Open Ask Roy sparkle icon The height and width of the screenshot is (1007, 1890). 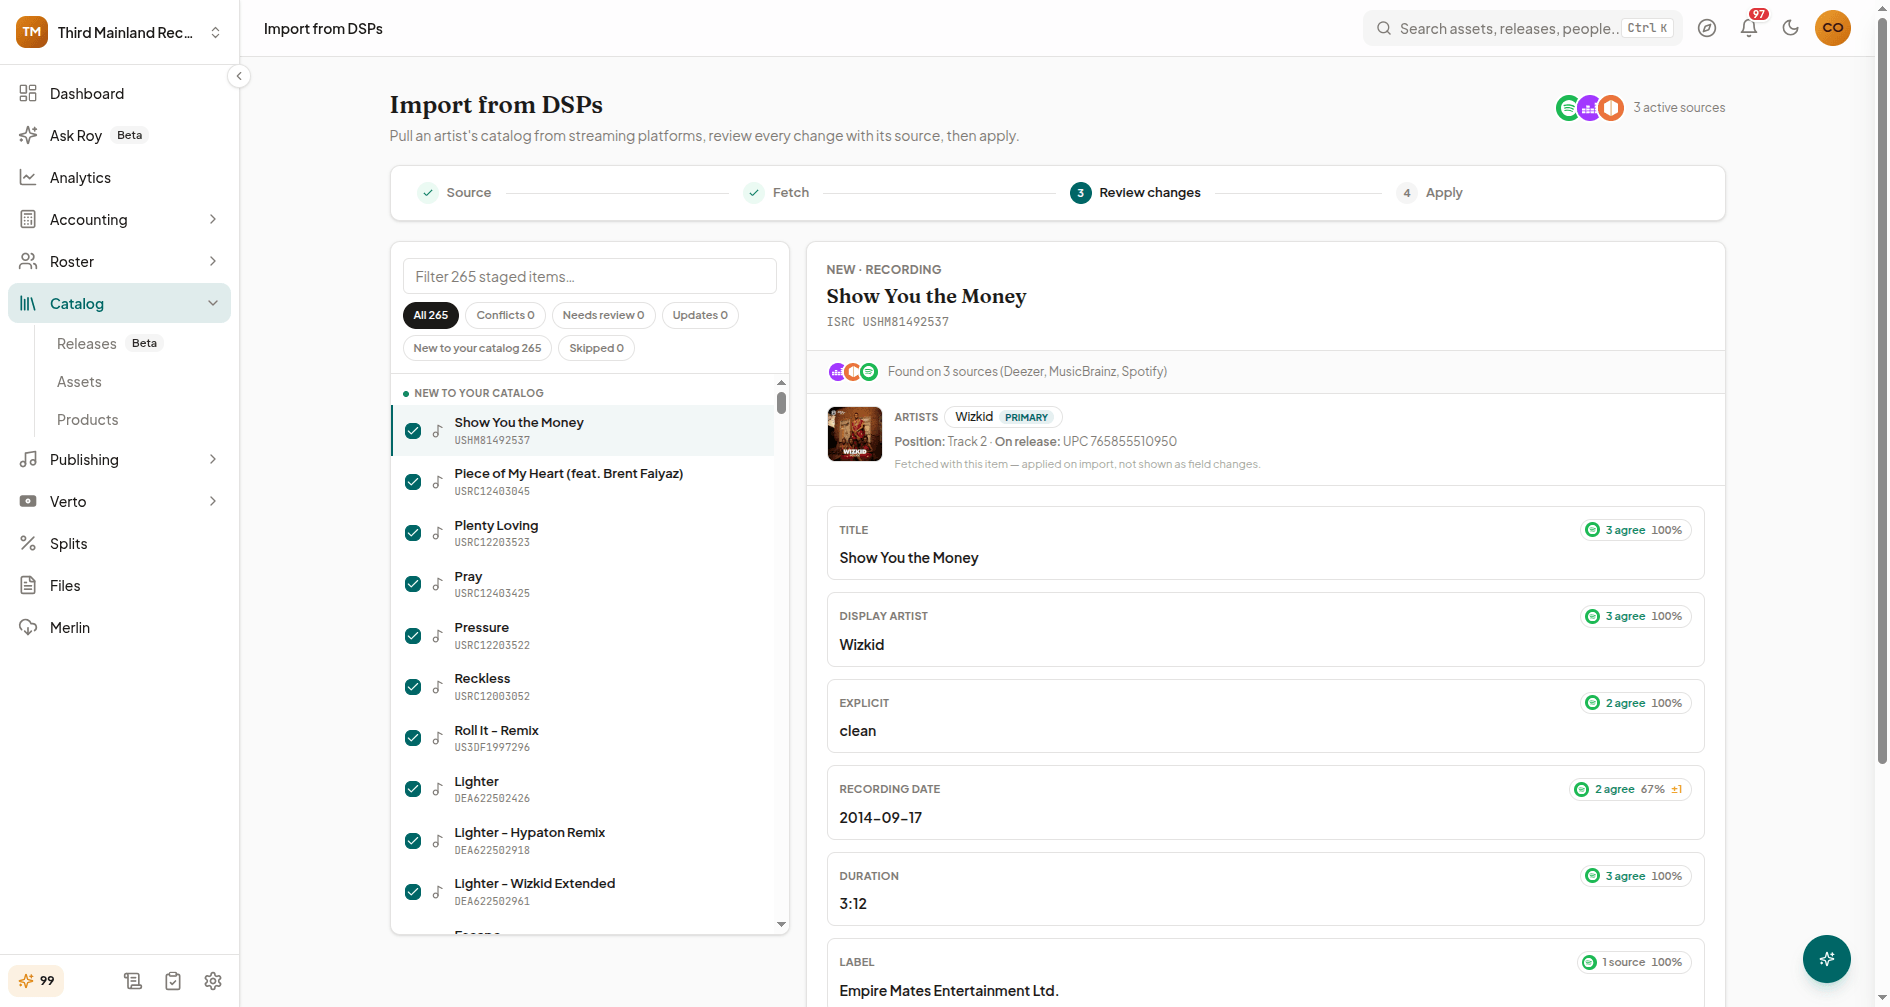pos(28,135)
